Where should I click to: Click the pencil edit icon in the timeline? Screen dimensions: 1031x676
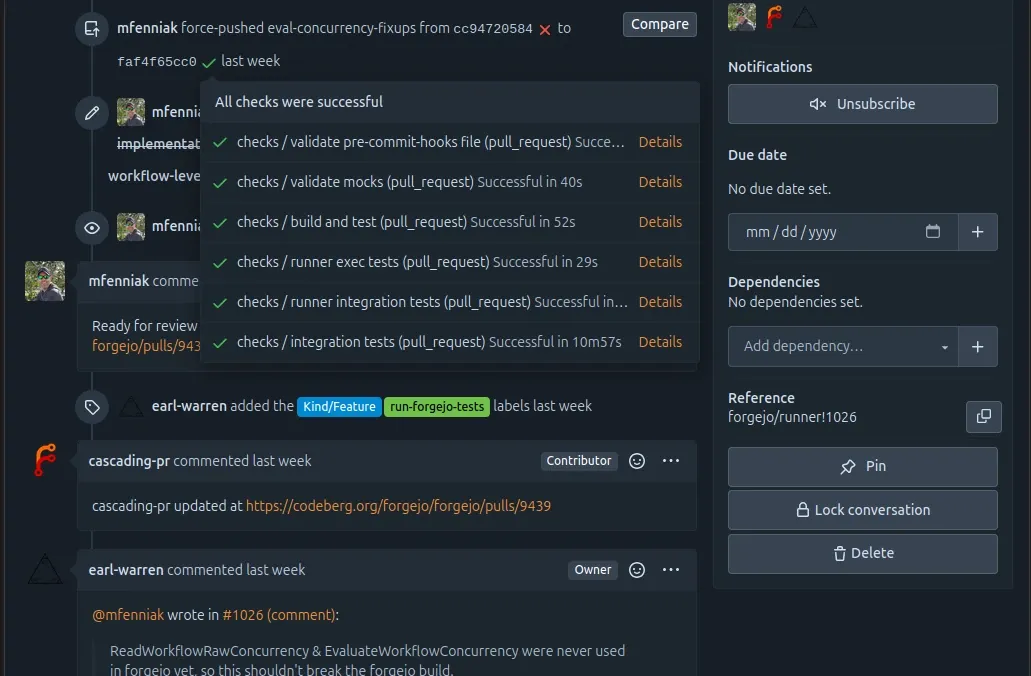tap(91, 112)
